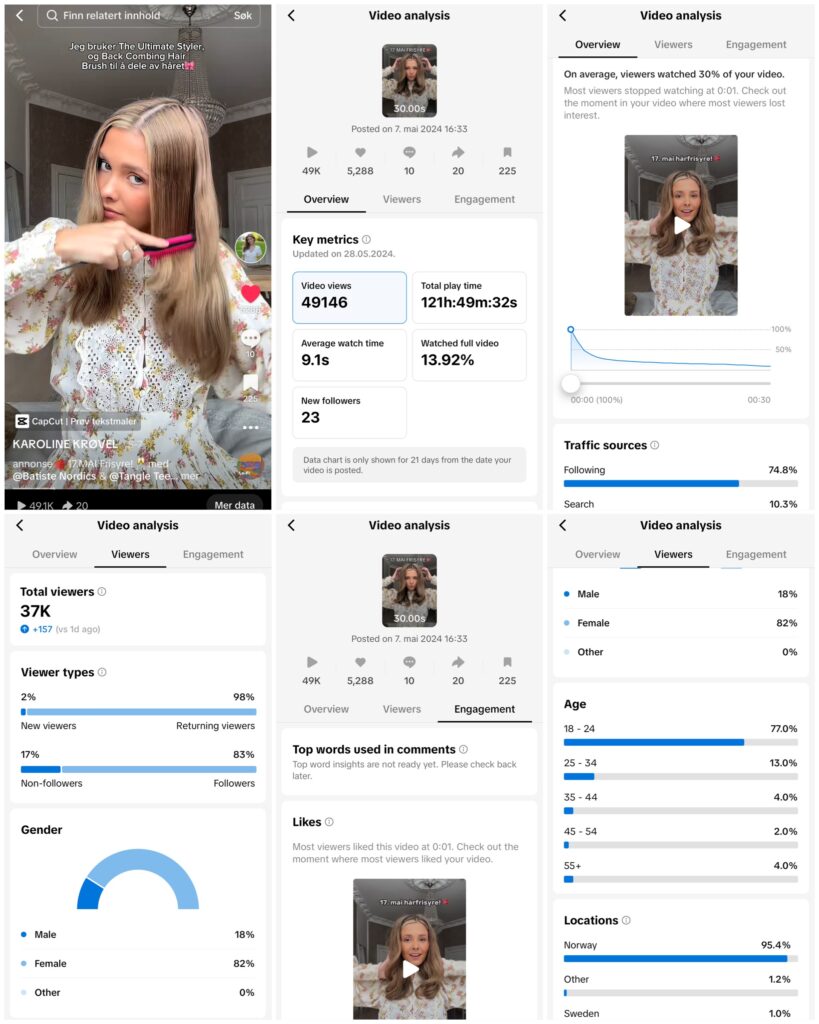Click the info icon next to Key metrics
Viewport: 819px width, 1024px height.
pos(366,240)
